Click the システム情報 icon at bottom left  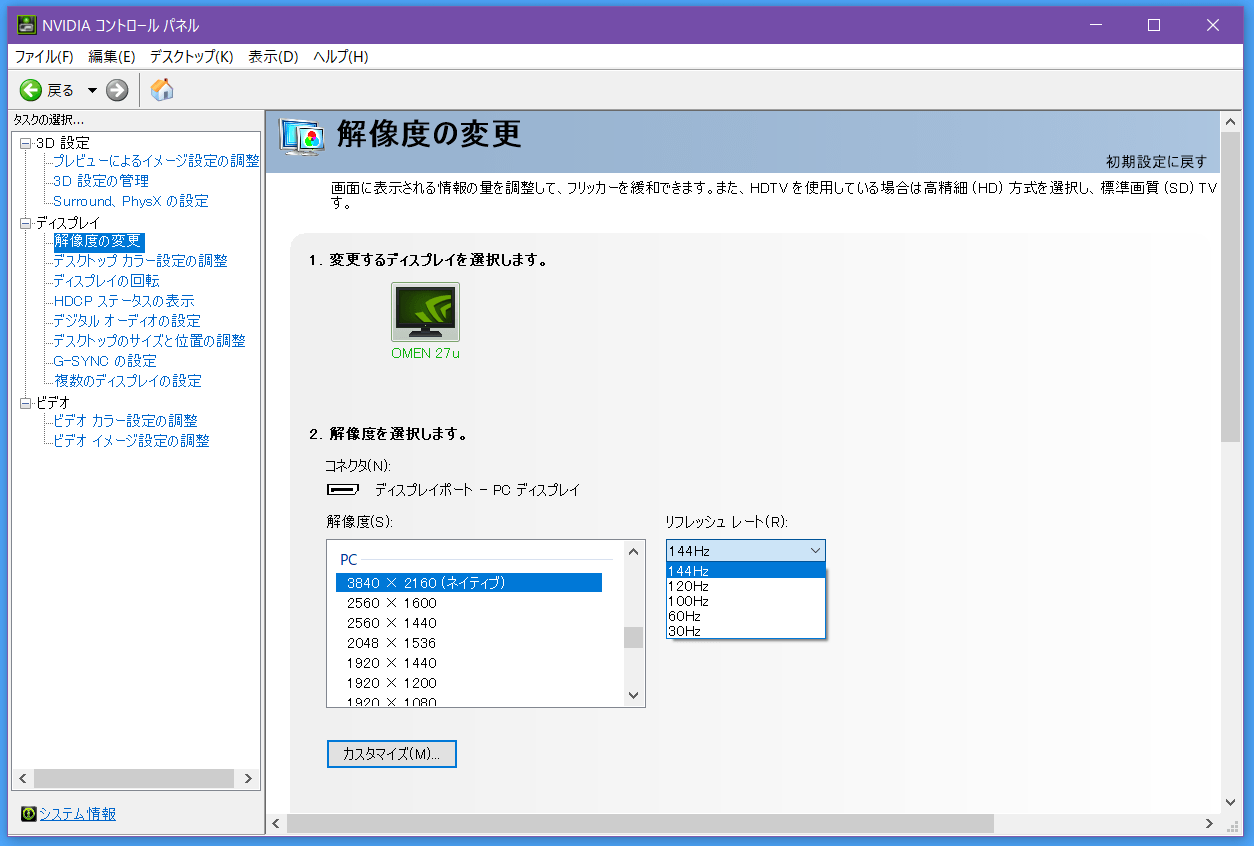[28, 814]
